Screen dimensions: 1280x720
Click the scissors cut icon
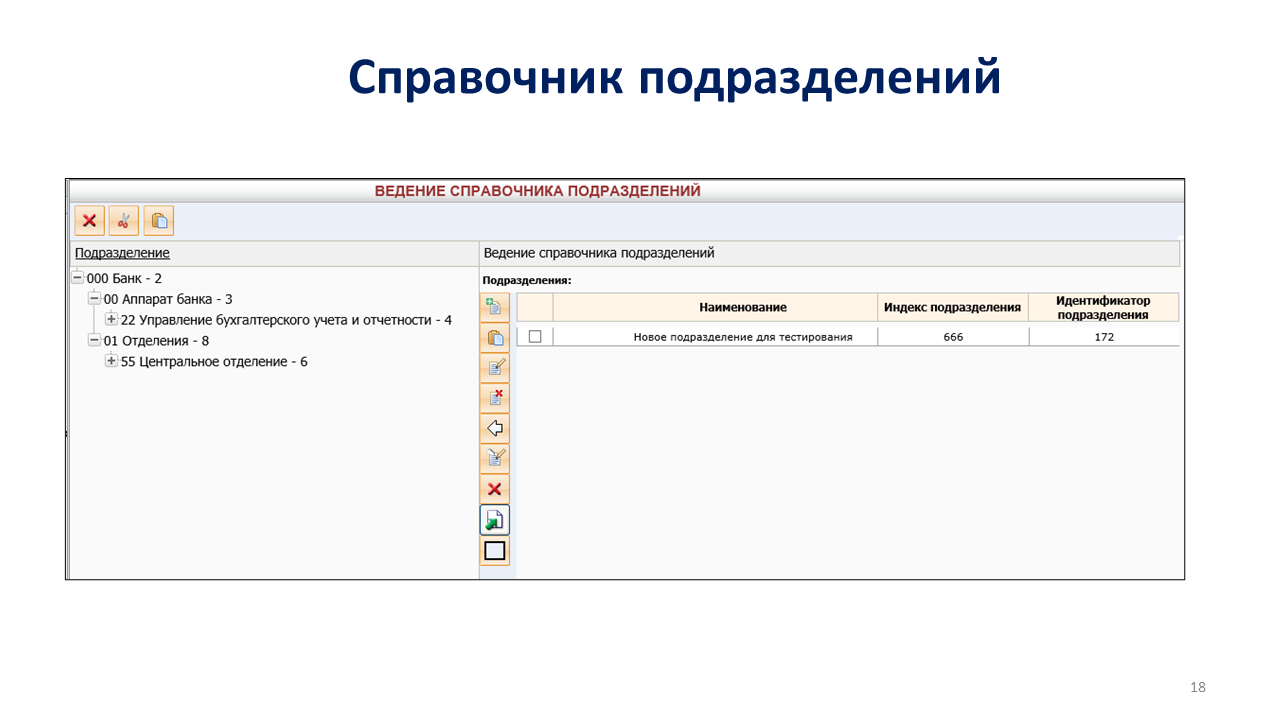pyautogui.click(x=124, y=220)
